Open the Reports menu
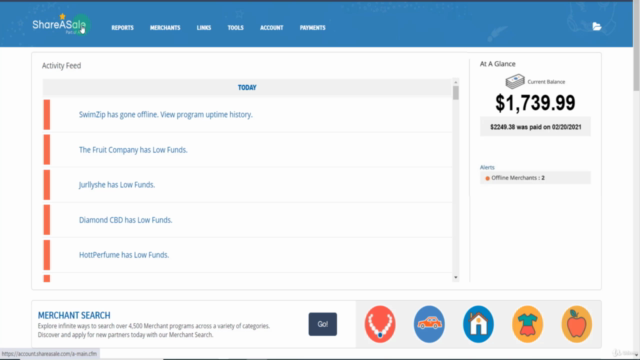 click(122, 28)
